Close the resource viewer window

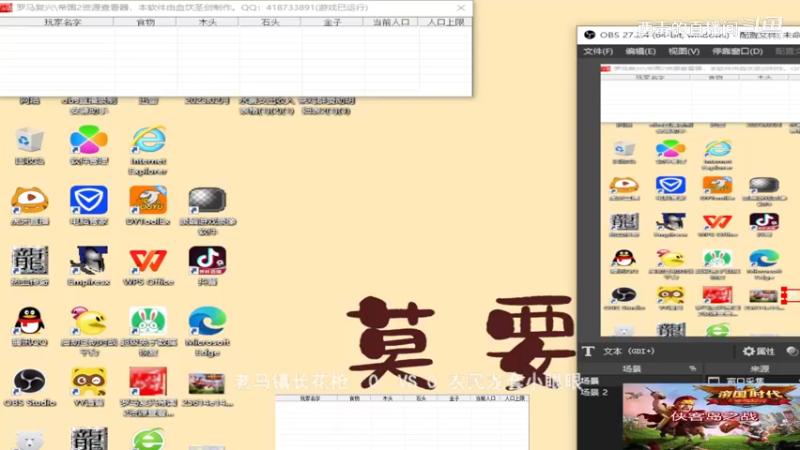point(461,8)
